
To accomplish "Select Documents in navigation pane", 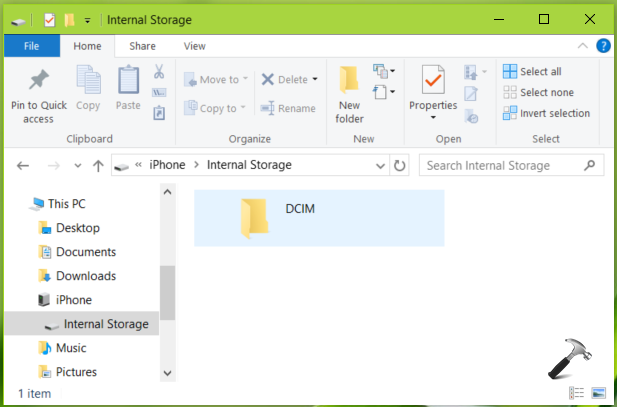I will point(78,252).
